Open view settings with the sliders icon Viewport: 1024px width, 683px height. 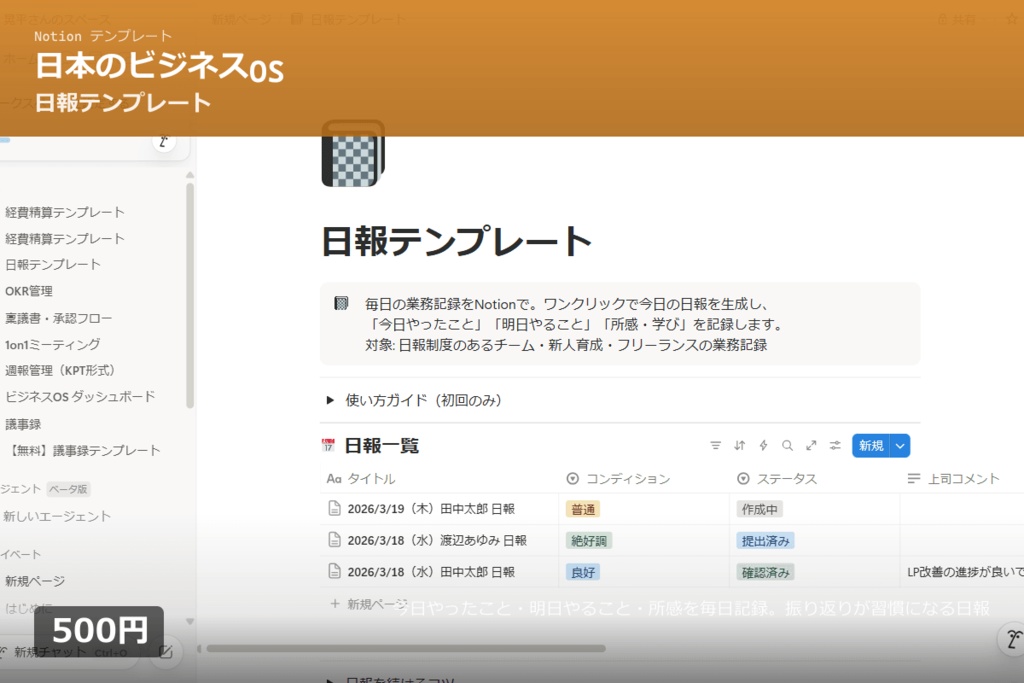point(837,445)
